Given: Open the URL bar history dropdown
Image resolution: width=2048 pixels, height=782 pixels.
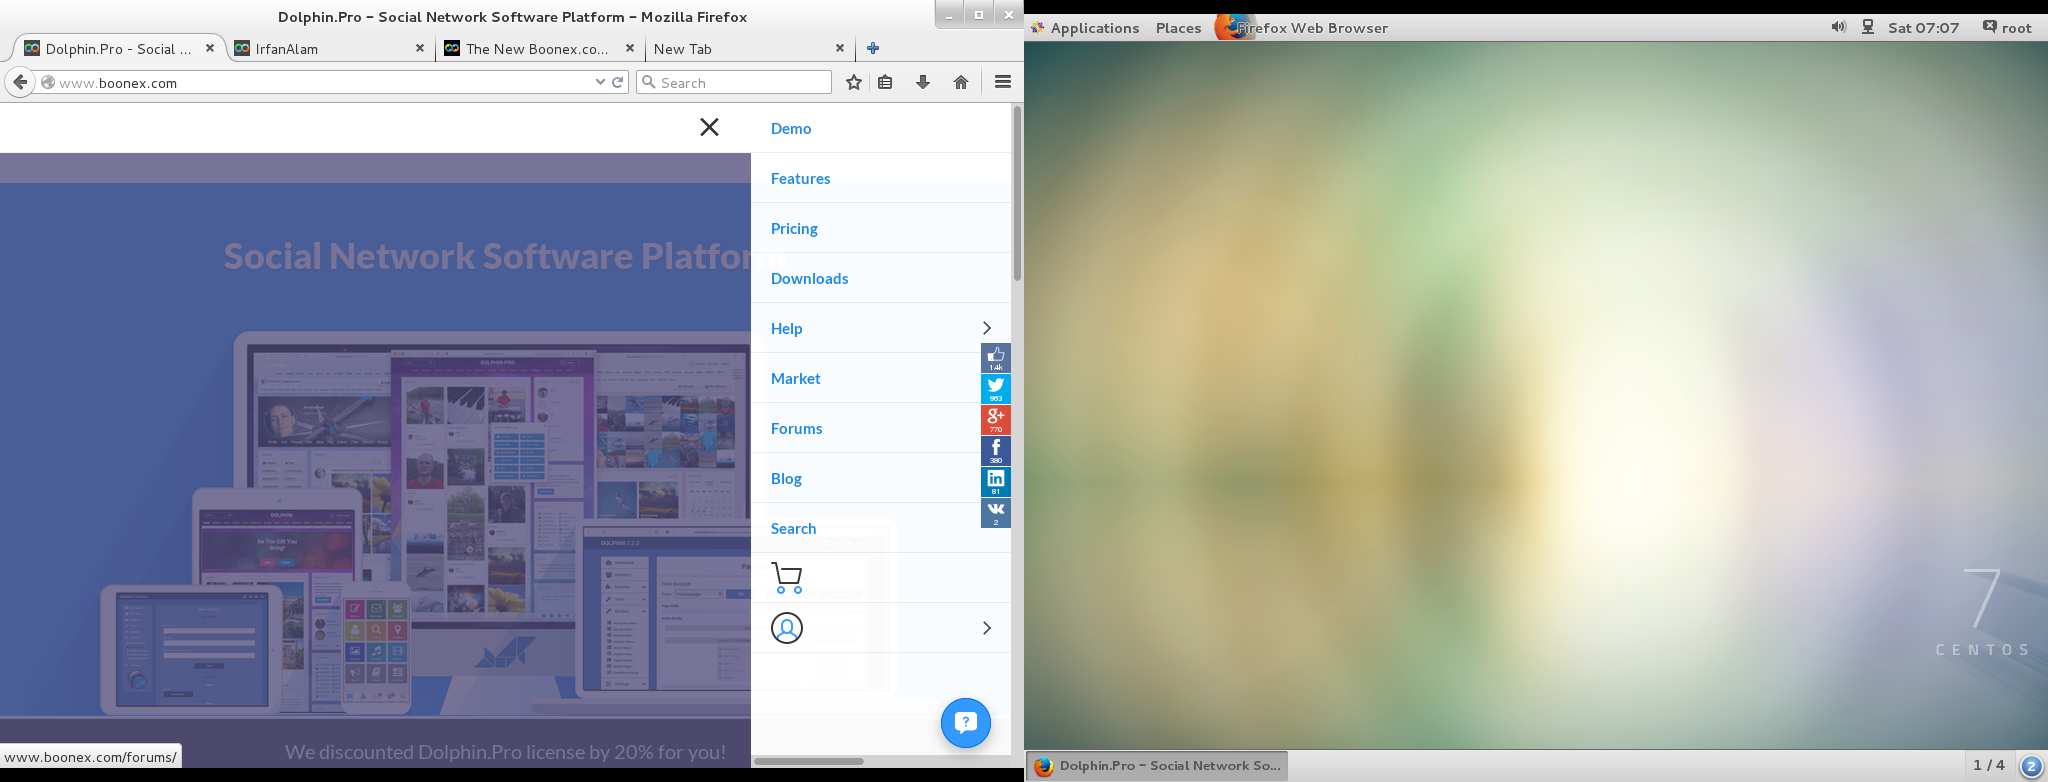Looking at the screenshot, I should 600,82.
